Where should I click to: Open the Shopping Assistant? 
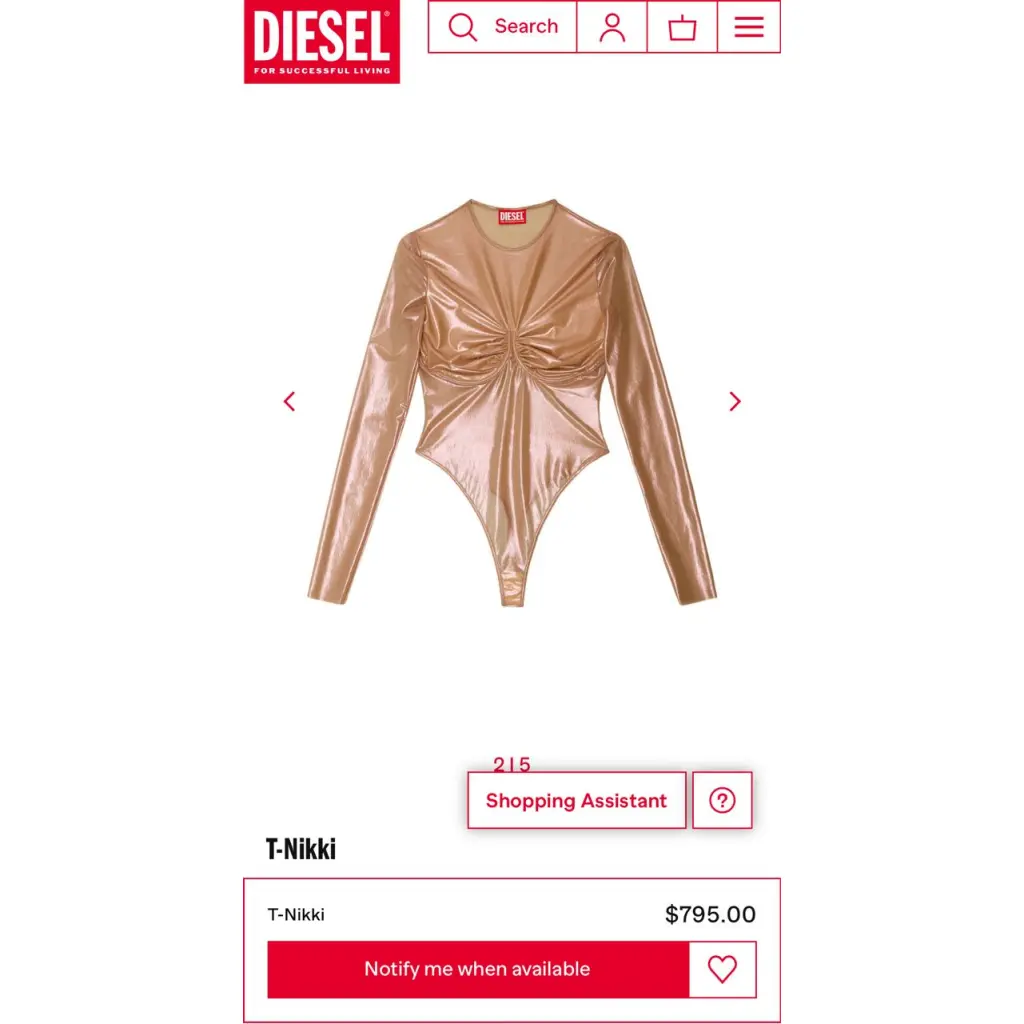coord(577,800)
